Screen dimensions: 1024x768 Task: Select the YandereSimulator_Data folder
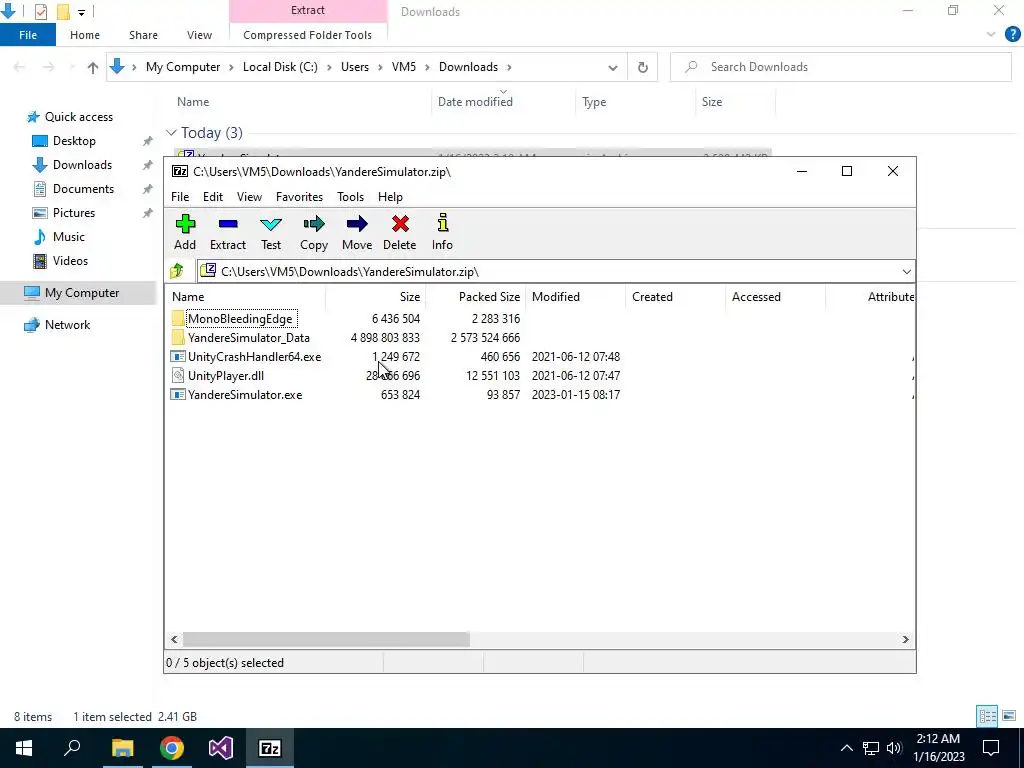(249, 338)
